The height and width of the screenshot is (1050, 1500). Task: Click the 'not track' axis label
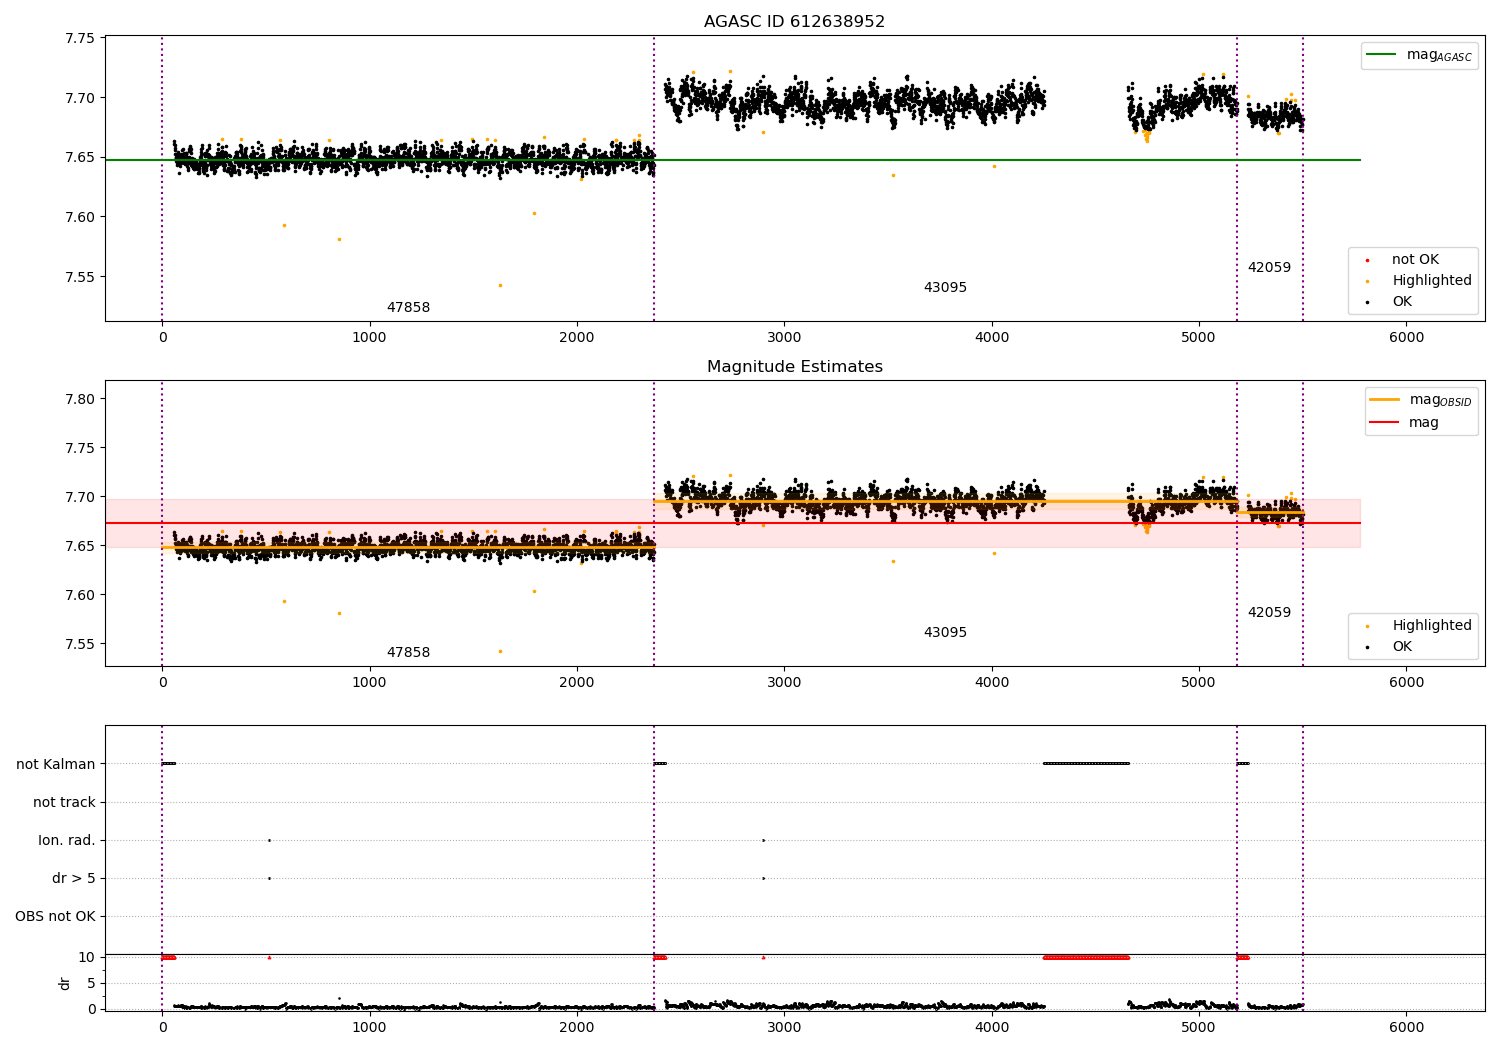pyautogui.click(x=64, y=802)
